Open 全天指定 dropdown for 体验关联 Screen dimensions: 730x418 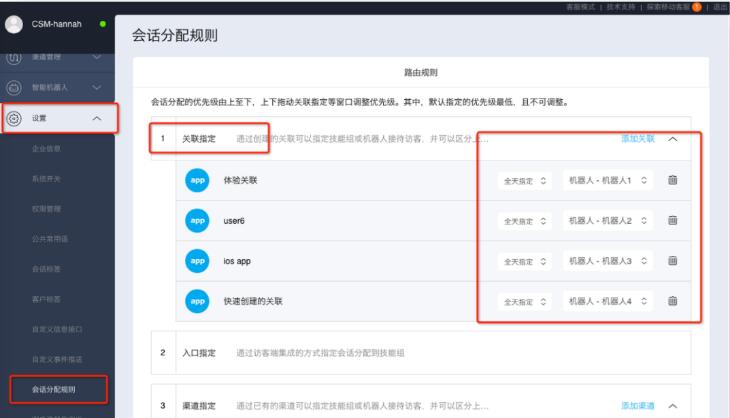525,180
